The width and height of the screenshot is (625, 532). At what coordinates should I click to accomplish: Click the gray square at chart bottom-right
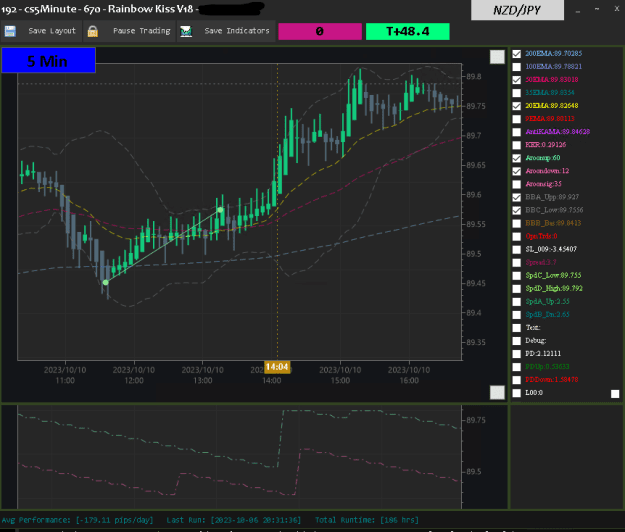[x=497, y=392]
